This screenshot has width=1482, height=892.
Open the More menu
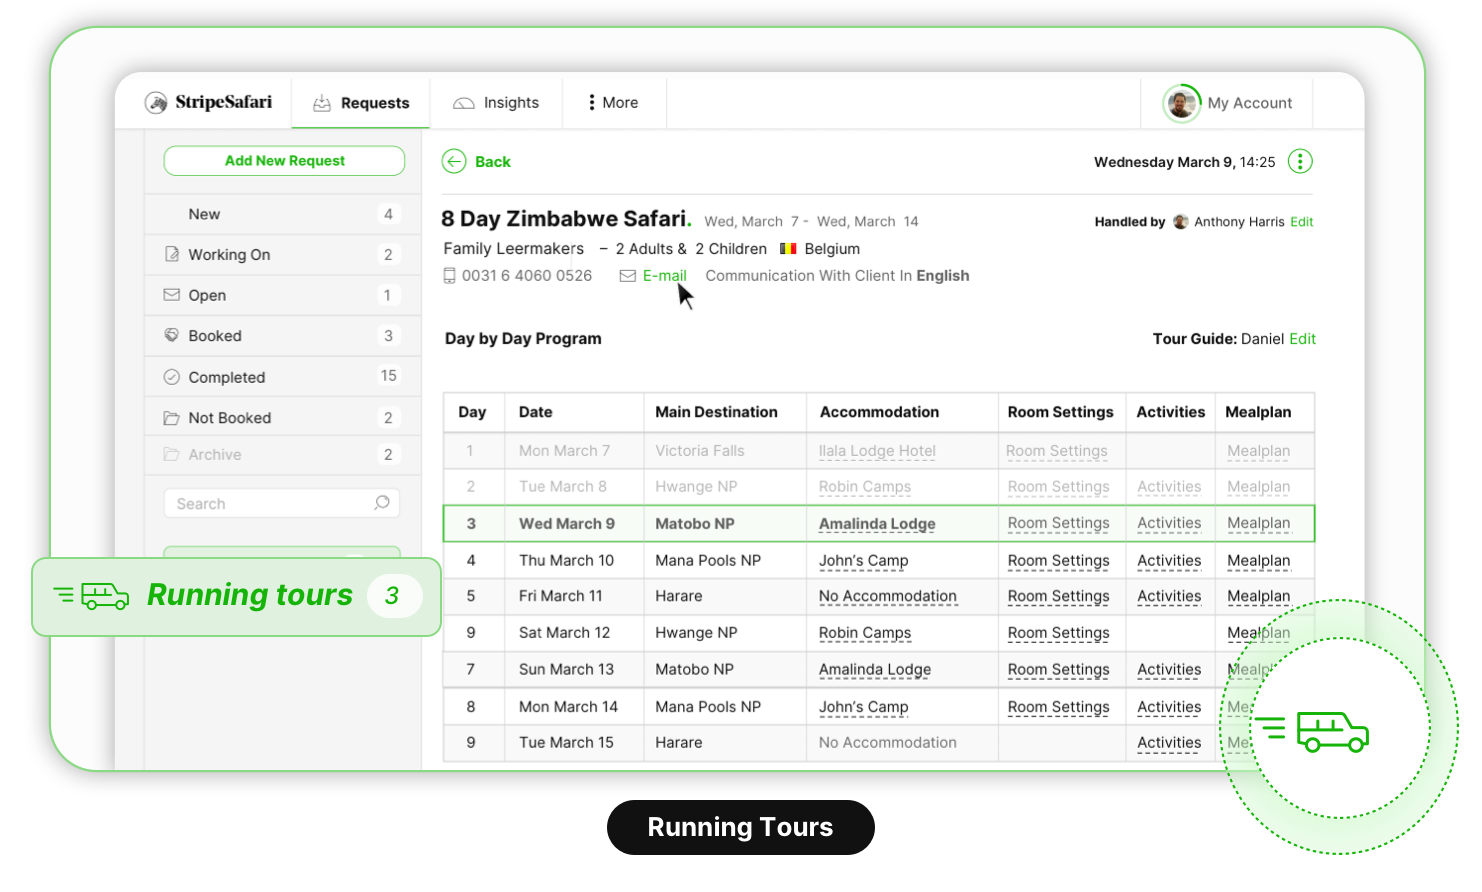pyautogui.click(x=613, y=103)
